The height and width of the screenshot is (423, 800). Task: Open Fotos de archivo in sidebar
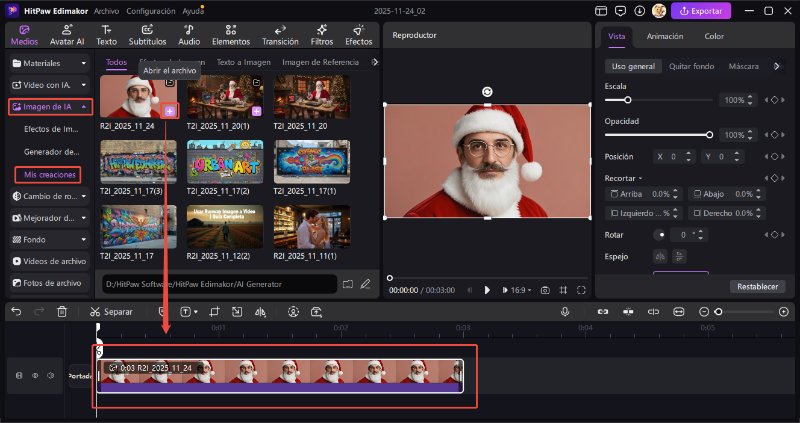point(49,283)
